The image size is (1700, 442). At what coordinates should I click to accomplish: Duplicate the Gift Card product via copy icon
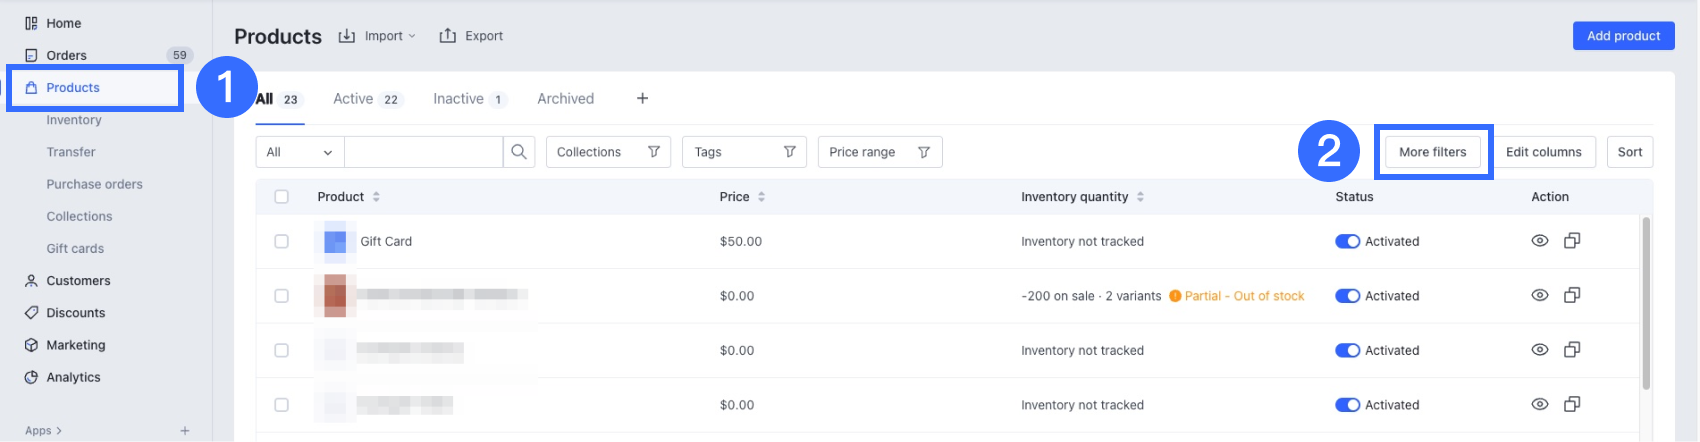coord(1572,241)
